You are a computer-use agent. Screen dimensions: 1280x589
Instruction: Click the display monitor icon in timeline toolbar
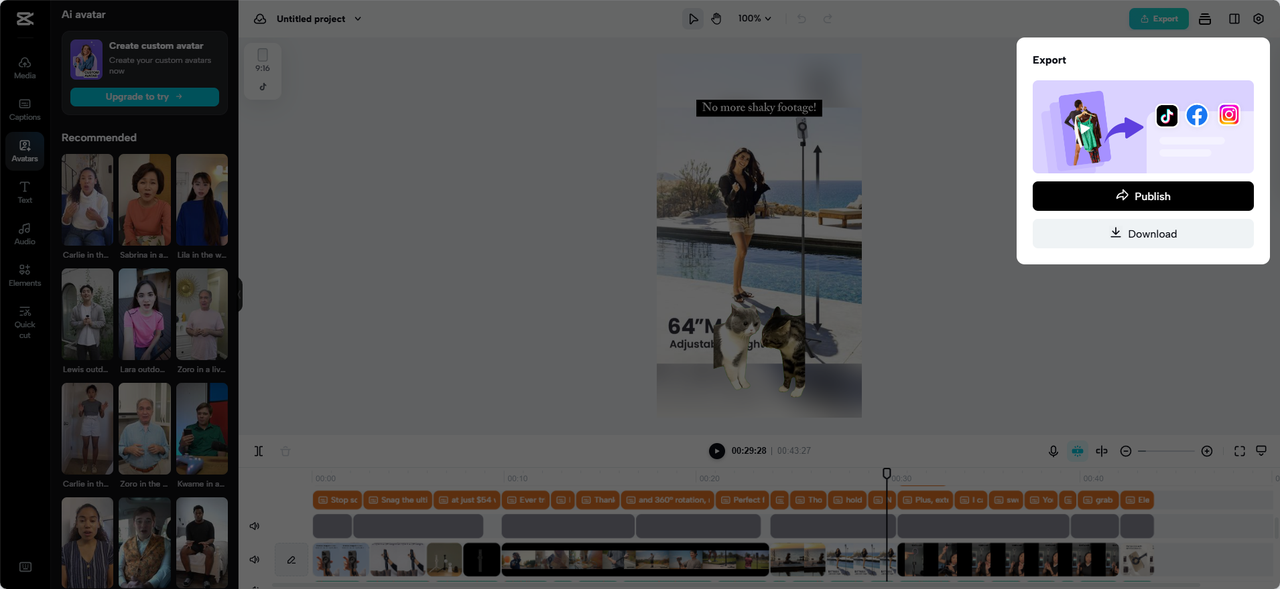pos(1261,451)
